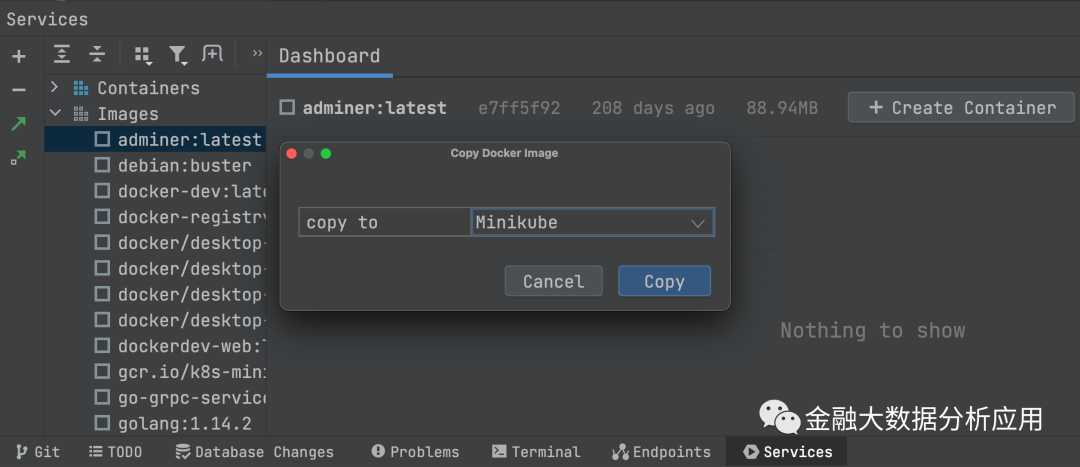This screenshot has height=467, width=1080.
Task: Open the Filter options icon
Action: click(178, 55)
